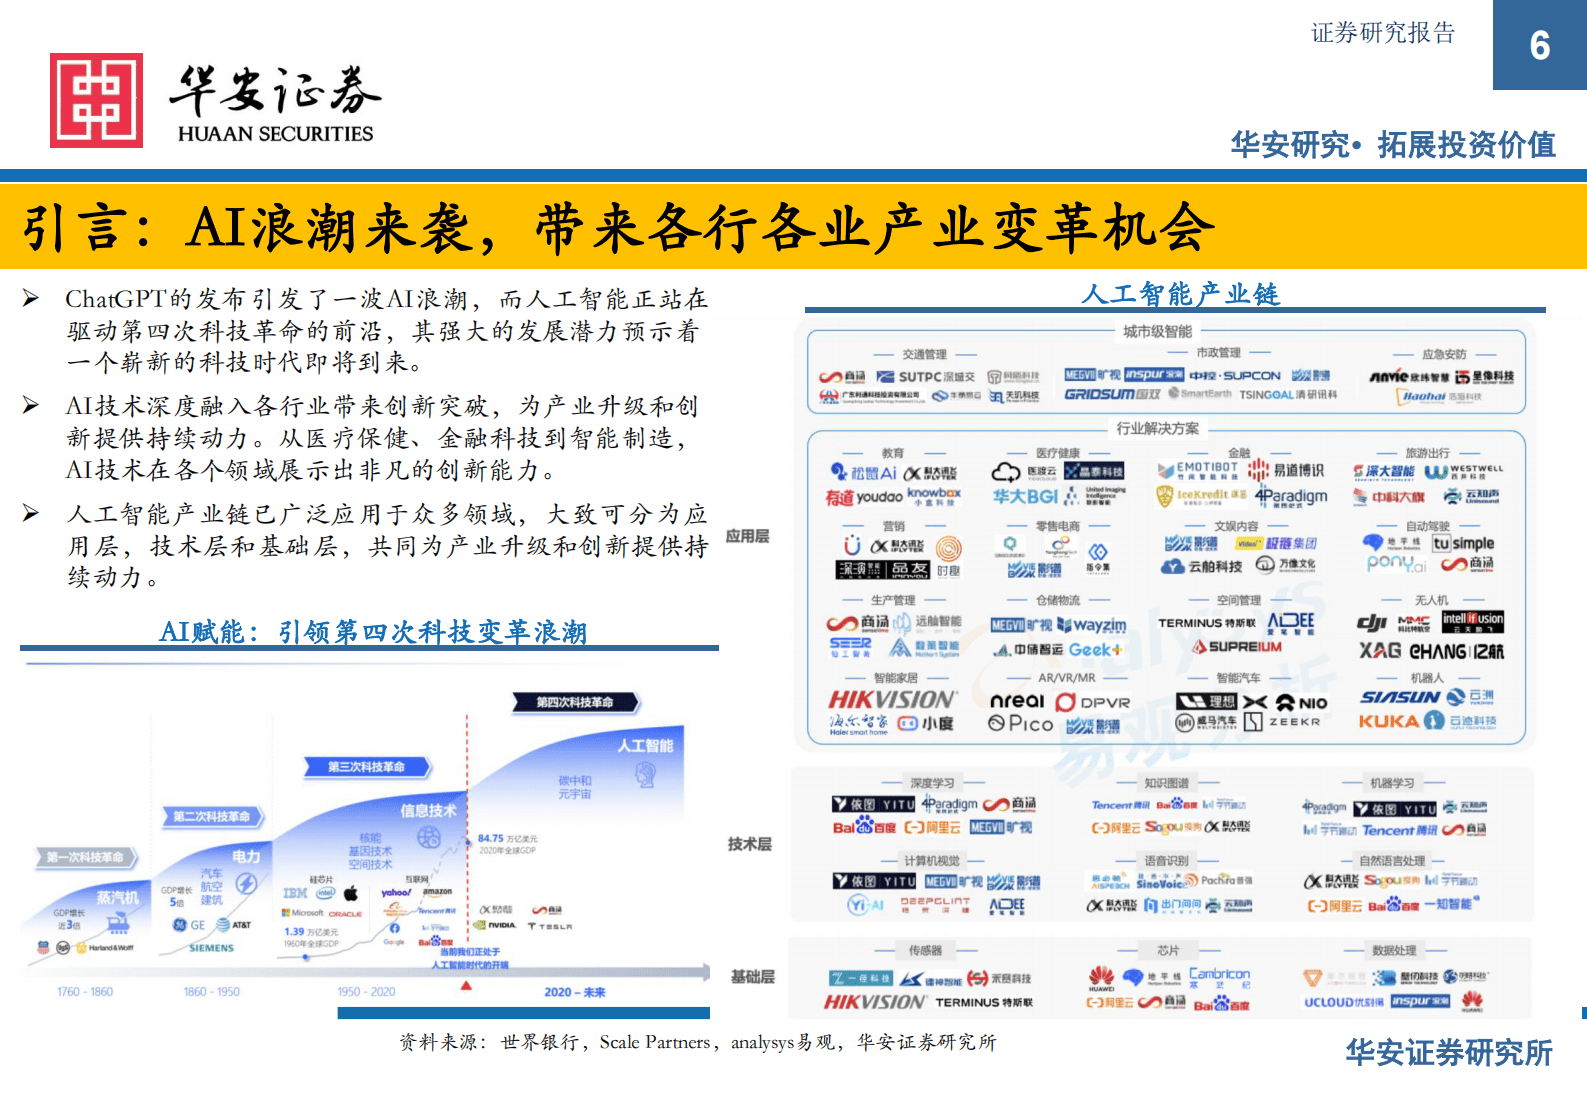The image size is (1587, 1099).
Task: Click the 有道 youdao logo
Action: (x=864, y=497)
